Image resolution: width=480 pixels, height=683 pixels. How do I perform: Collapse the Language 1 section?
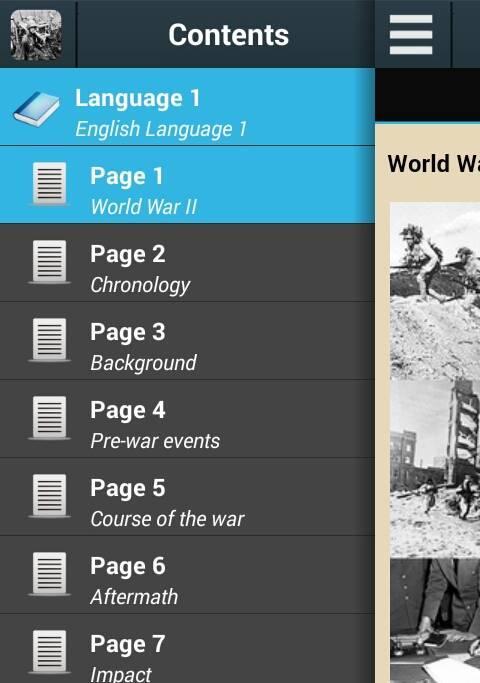(187, 107)
